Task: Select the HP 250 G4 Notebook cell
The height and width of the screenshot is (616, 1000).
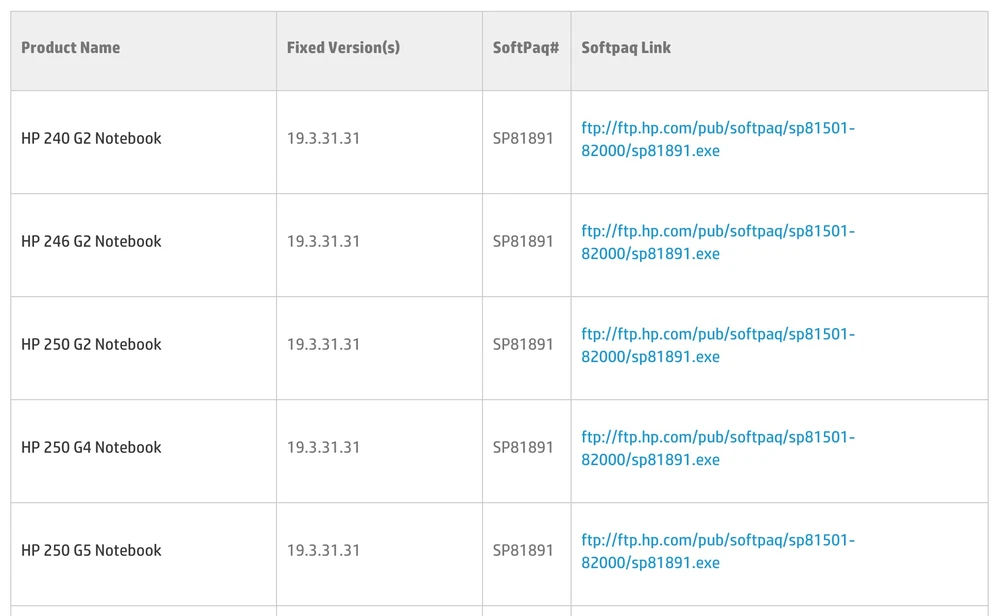Action: (91, 448)
